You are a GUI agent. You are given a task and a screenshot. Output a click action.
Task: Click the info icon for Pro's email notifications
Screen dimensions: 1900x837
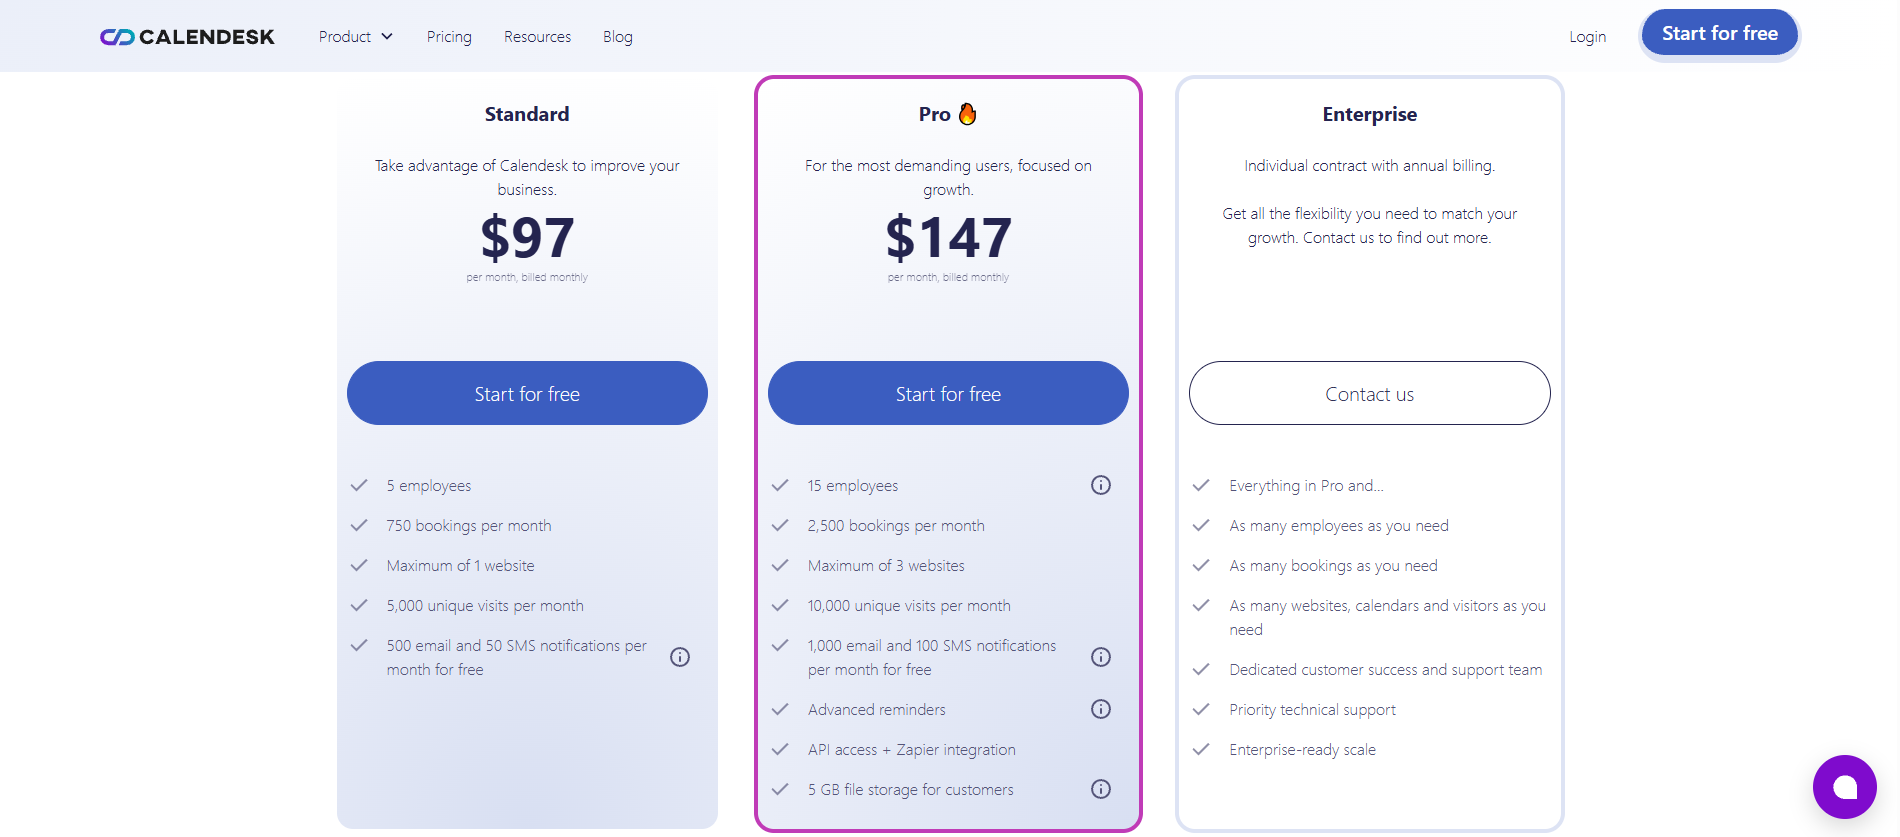1100,657
